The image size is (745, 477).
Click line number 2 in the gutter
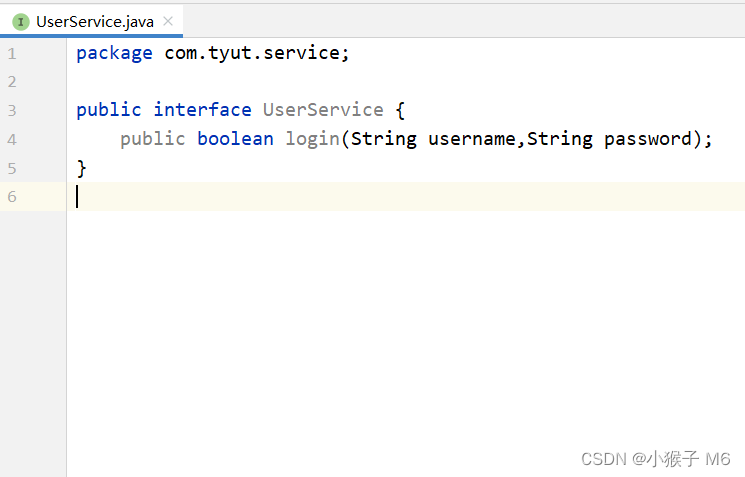12,82
